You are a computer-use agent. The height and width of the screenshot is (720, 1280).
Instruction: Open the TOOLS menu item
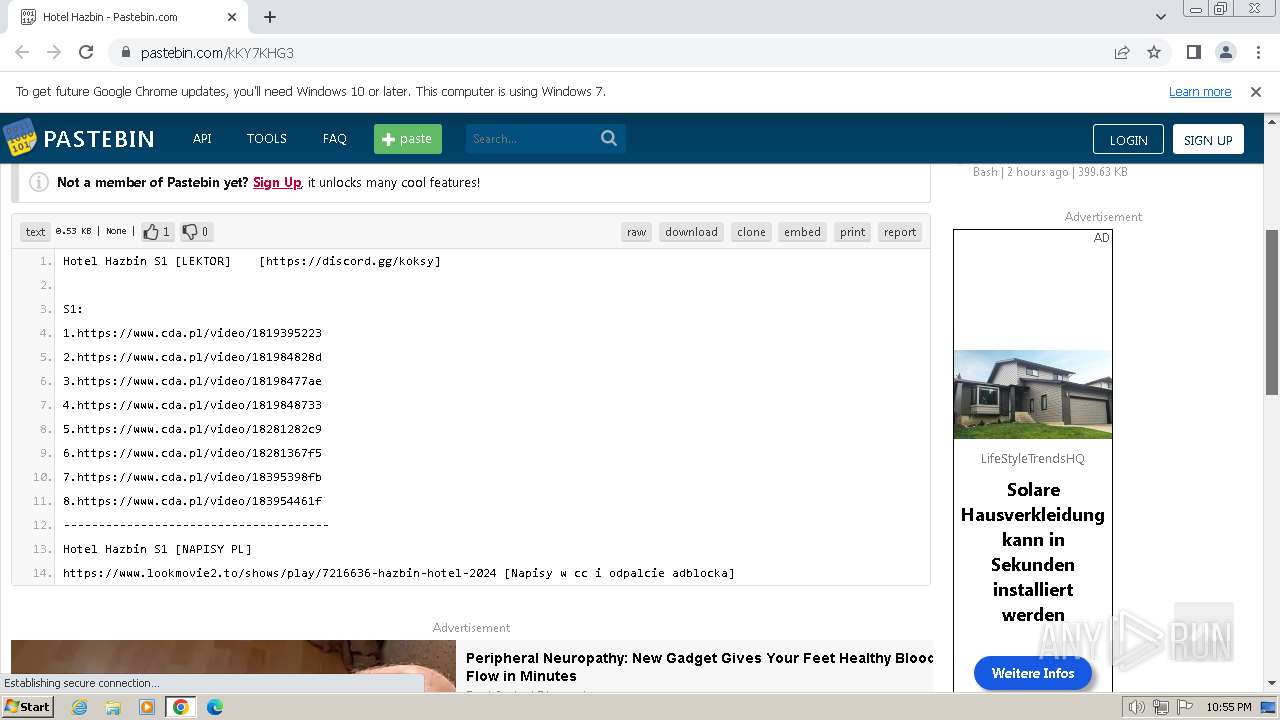(267, 139)
